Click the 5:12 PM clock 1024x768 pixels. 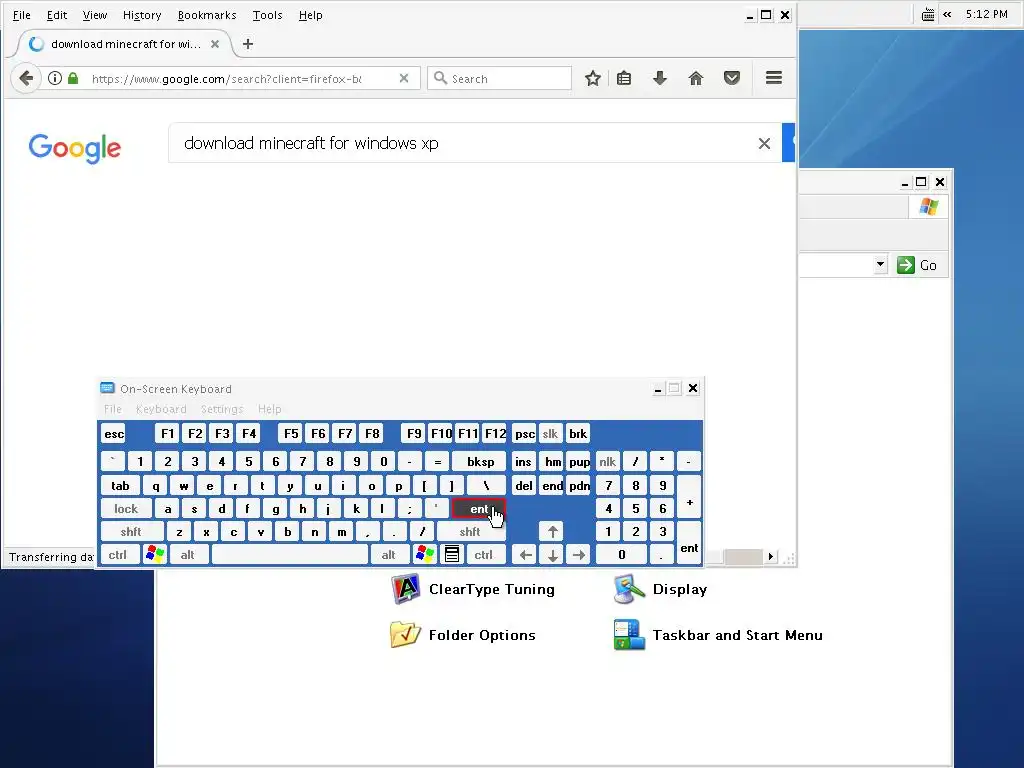[986, 14]
